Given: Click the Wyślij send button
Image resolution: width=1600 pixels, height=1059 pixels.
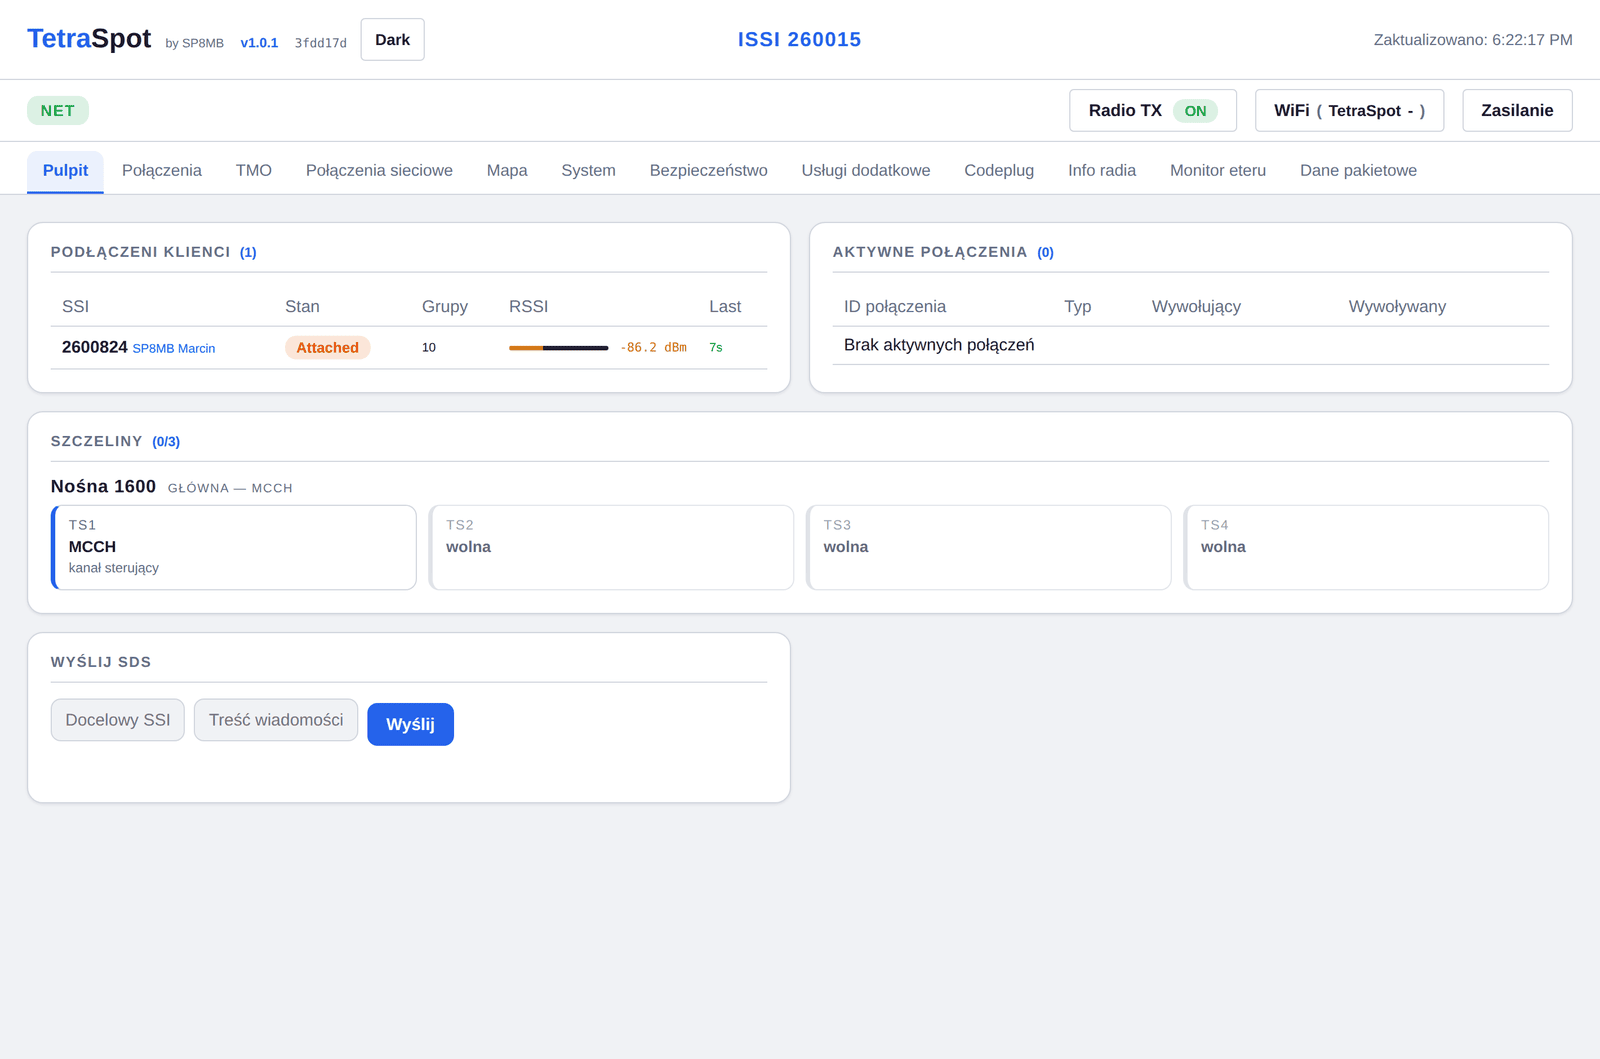Looking at the screenshot, I should click(410, 724).
